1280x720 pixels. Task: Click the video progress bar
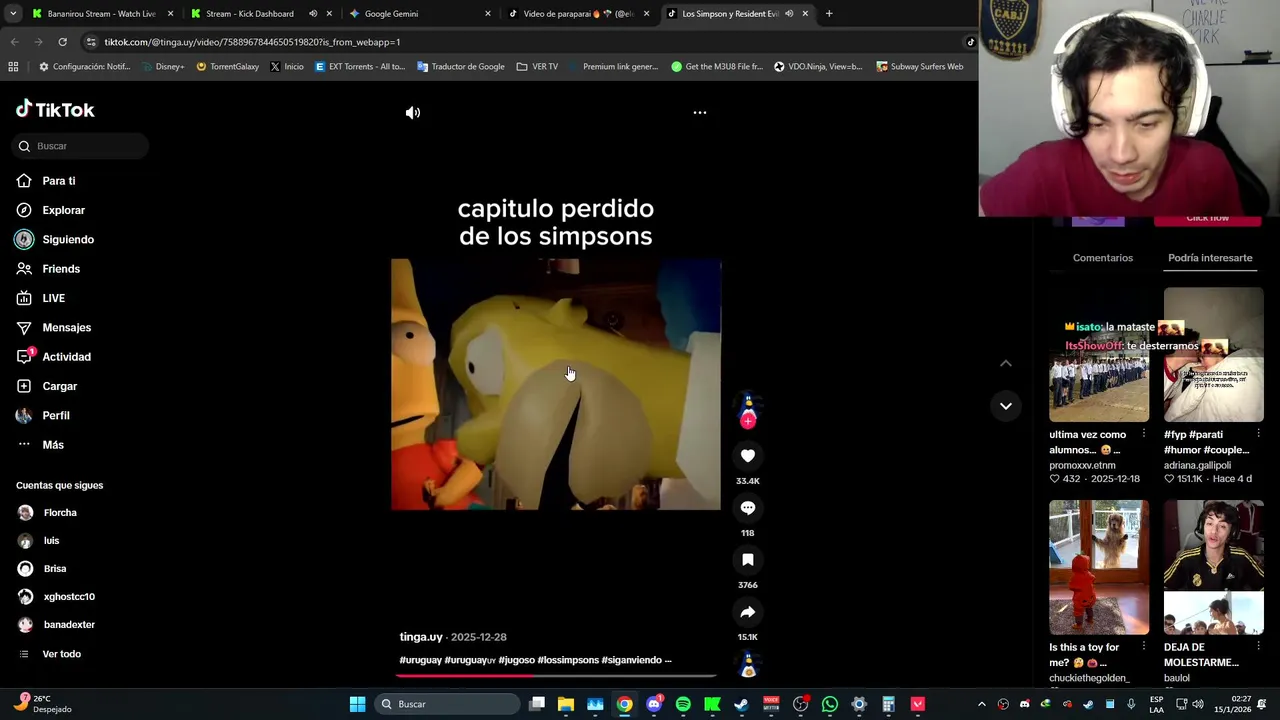click(x=556, y=676)
